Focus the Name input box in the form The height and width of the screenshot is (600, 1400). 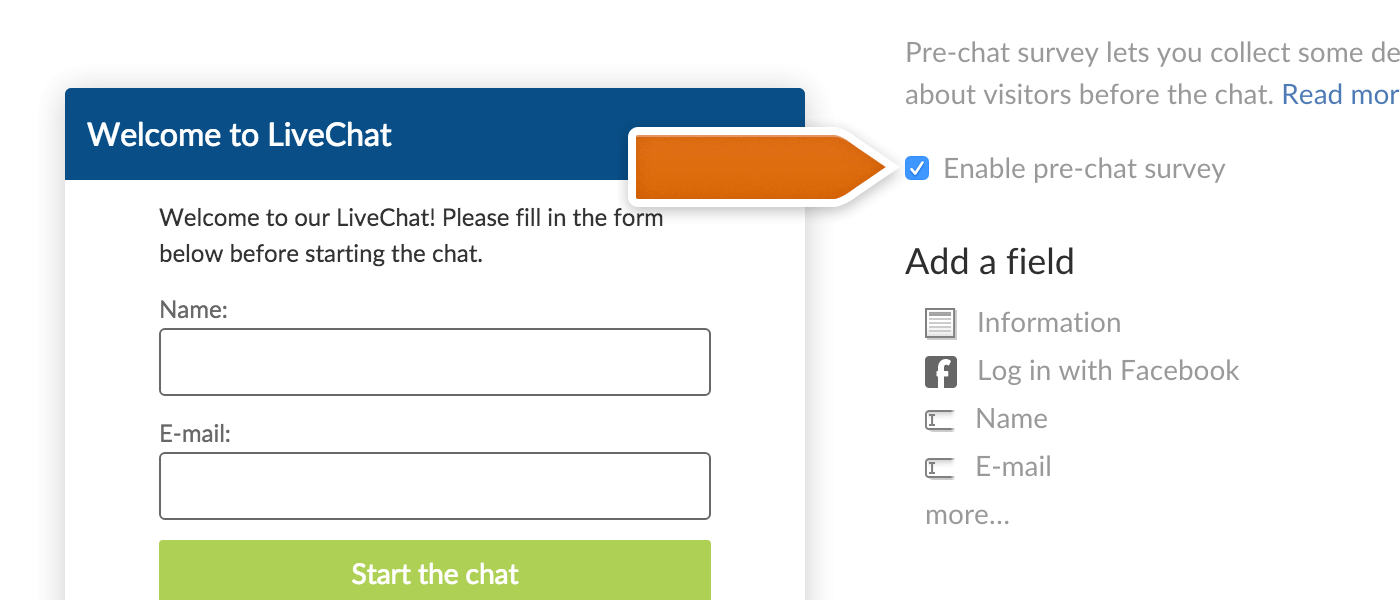[x=435, y=362]
